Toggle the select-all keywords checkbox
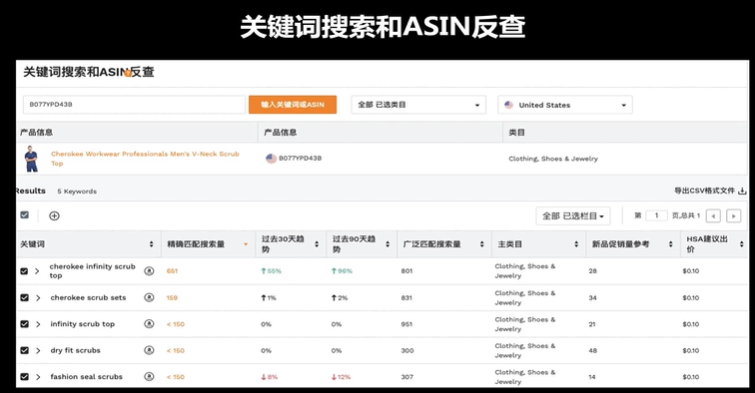This screenshot has height=393, width=755. 25,215
